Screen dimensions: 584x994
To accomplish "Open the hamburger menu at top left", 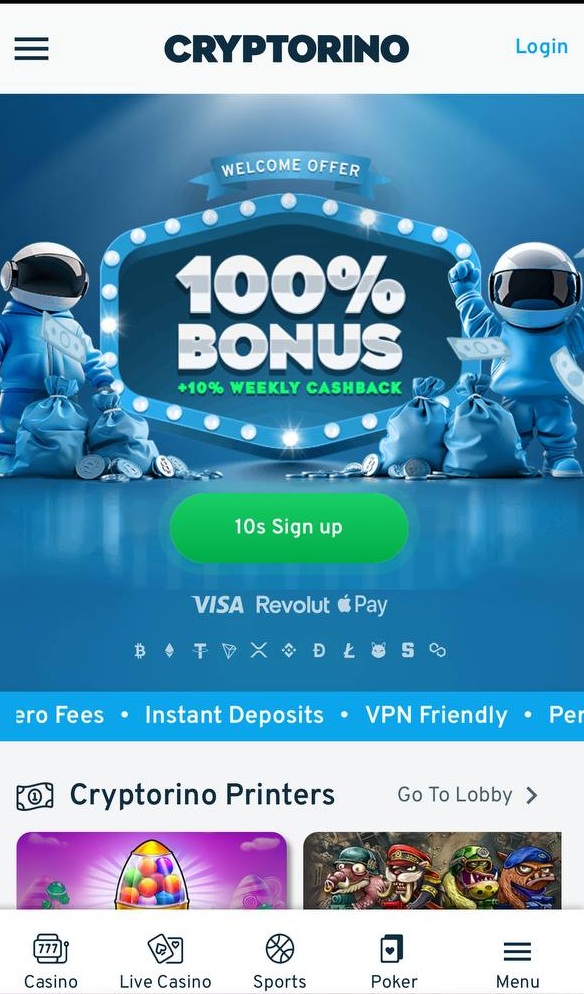I will click(x=32, y=48).
